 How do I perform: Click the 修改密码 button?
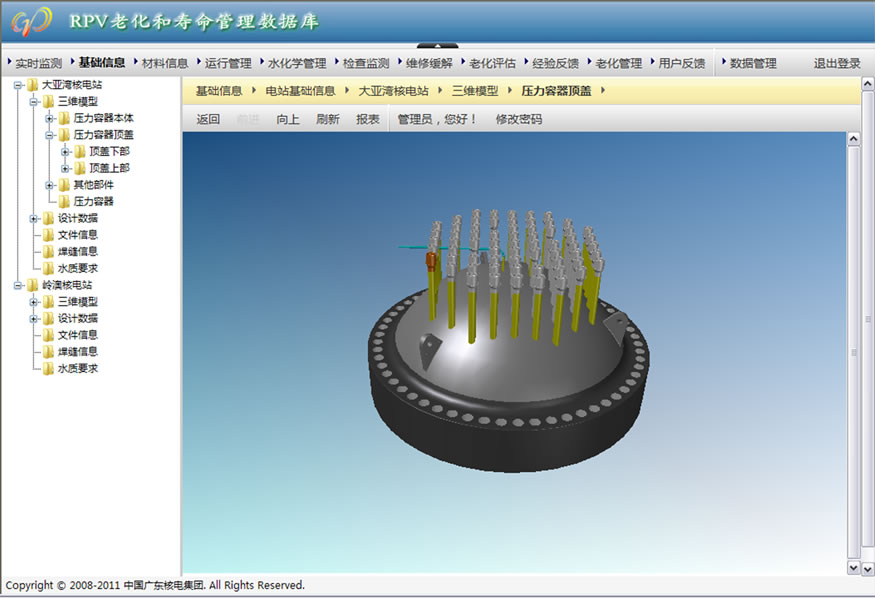(519, 119)
